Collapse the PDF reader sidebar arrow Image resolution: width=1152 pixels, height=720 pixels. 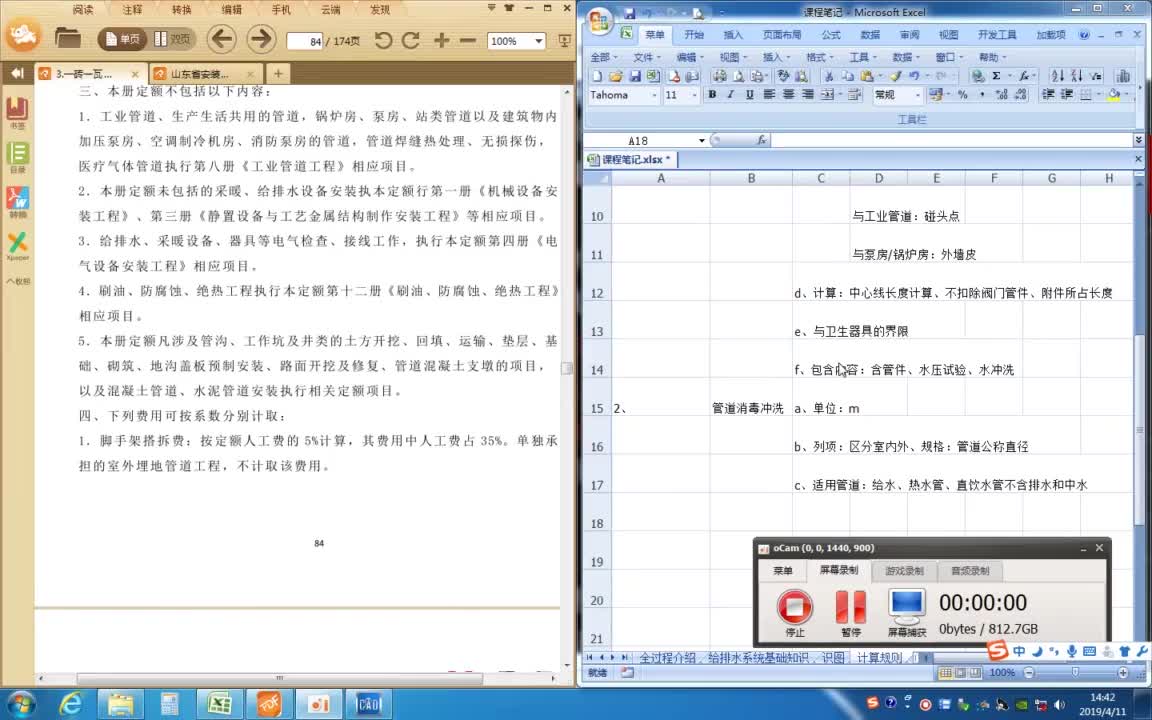click(18, 73)
